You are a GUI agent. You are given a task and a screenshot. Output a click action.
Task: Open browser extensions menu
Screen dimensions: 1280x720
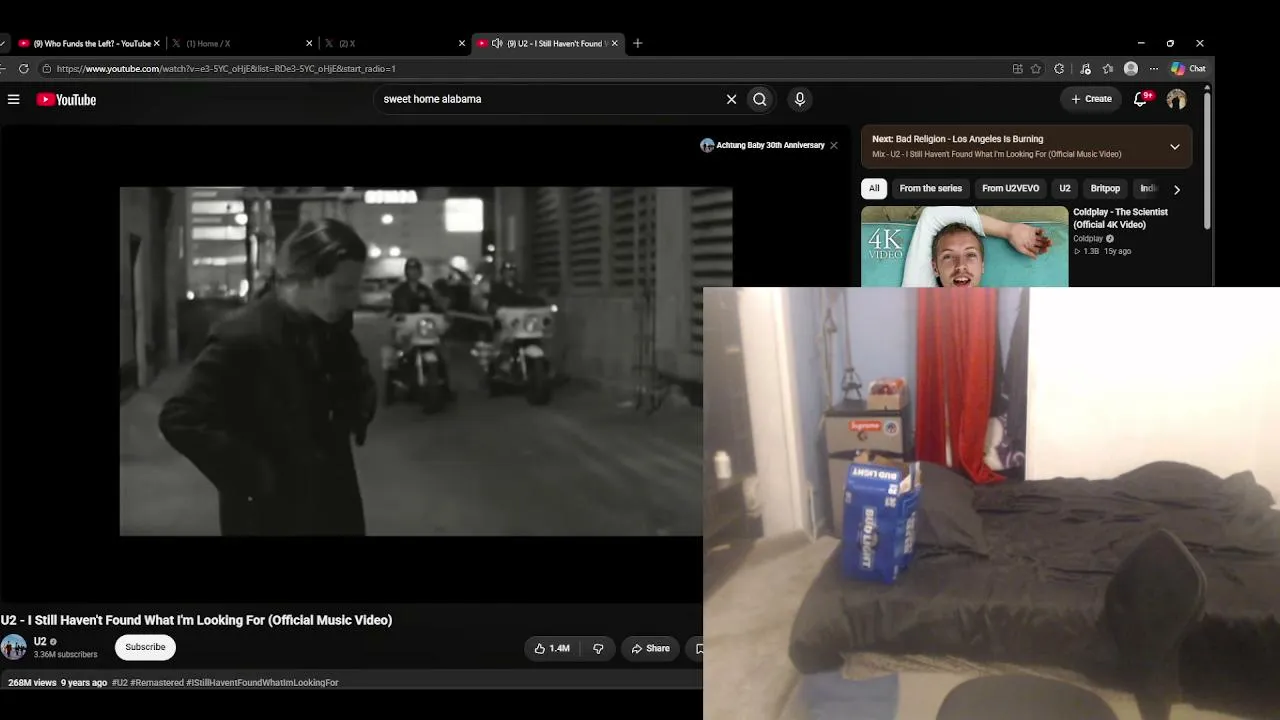pyautogui.click(x=1059, y=69)
